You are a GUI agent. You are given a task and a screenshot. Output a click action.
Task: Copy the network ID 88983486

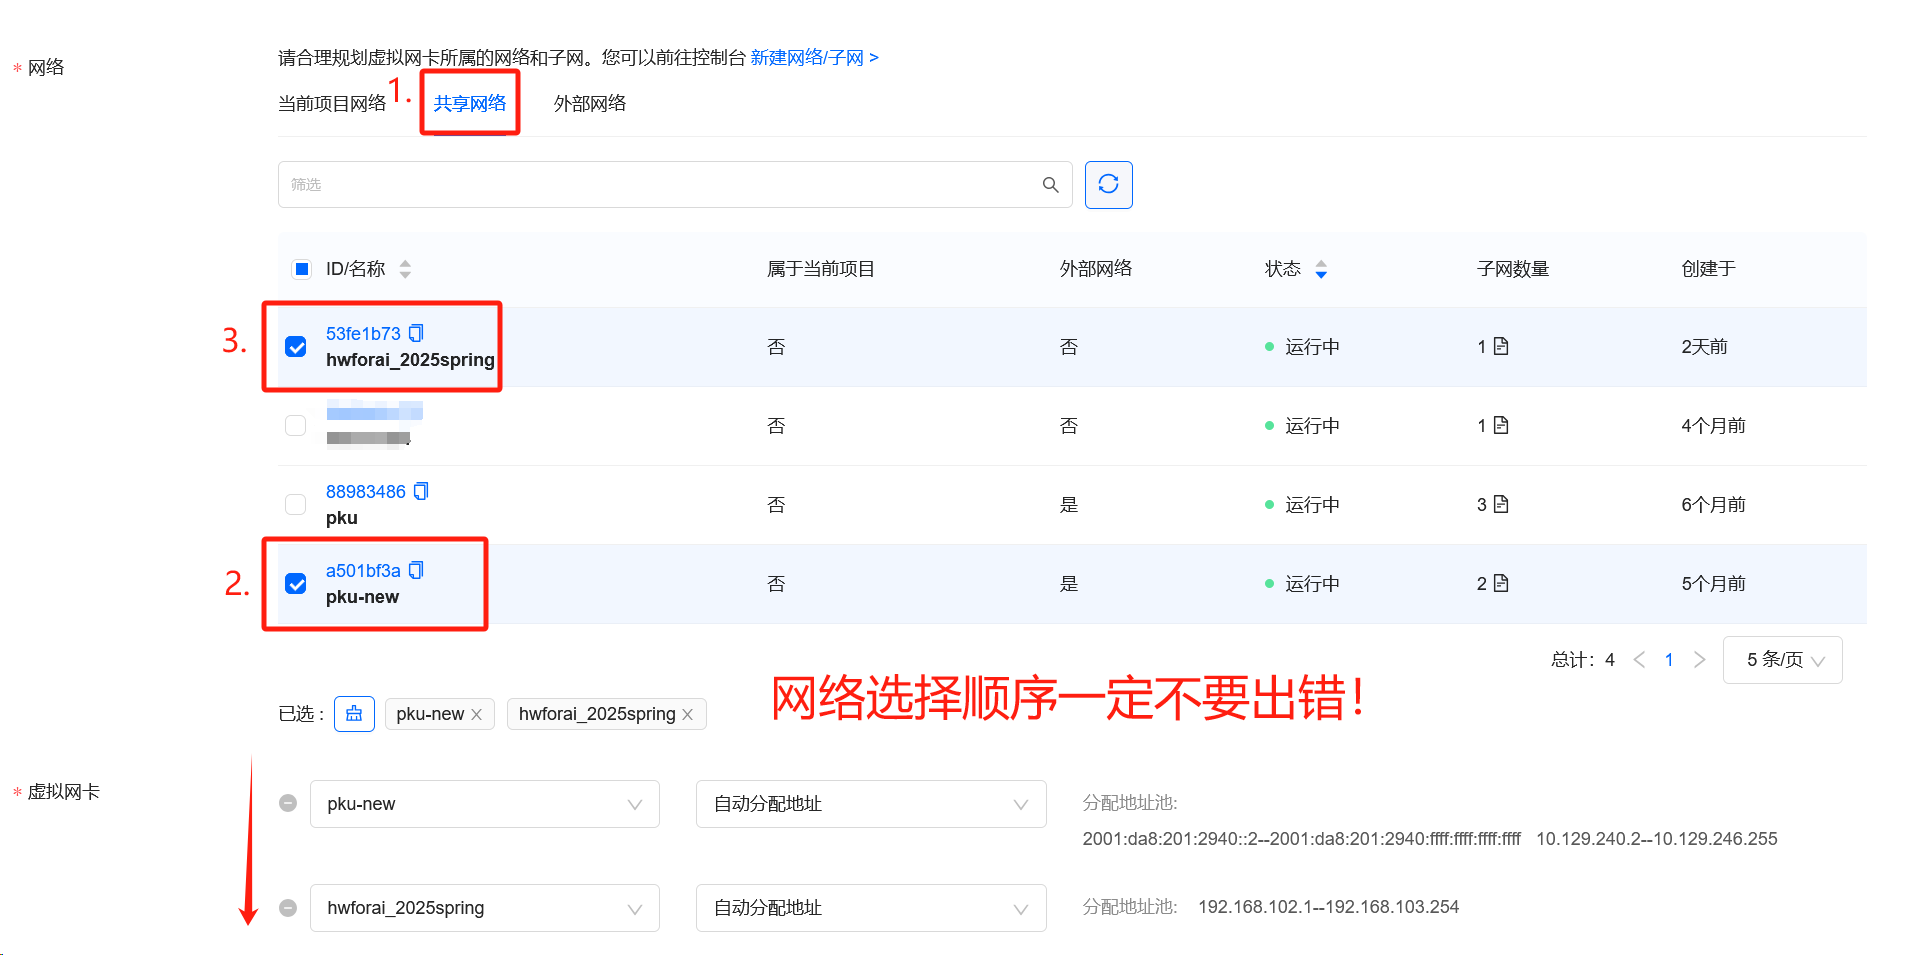pyautogui.click(x=421, y=491)
